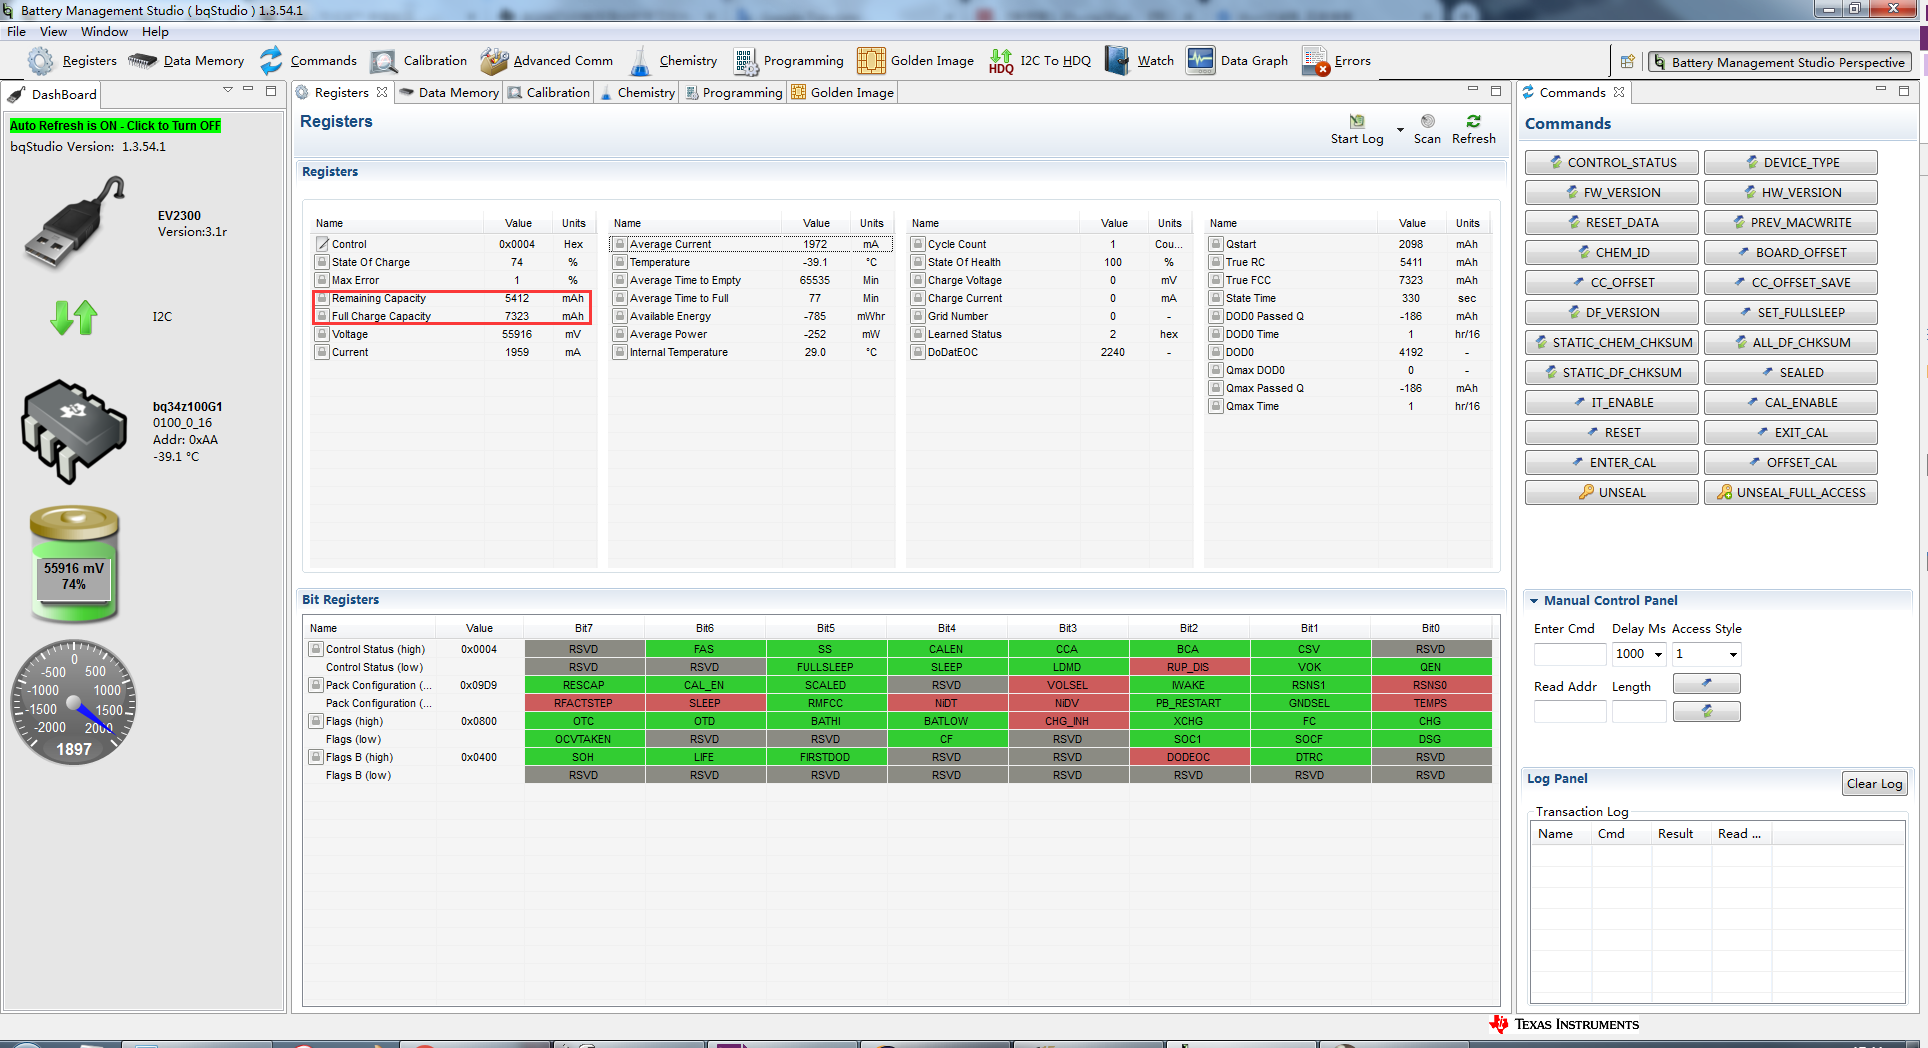The height and width of the screenshot is (1048, 1928).
Task: Open the Chemistry flask icon
Action: coord(640,61)
